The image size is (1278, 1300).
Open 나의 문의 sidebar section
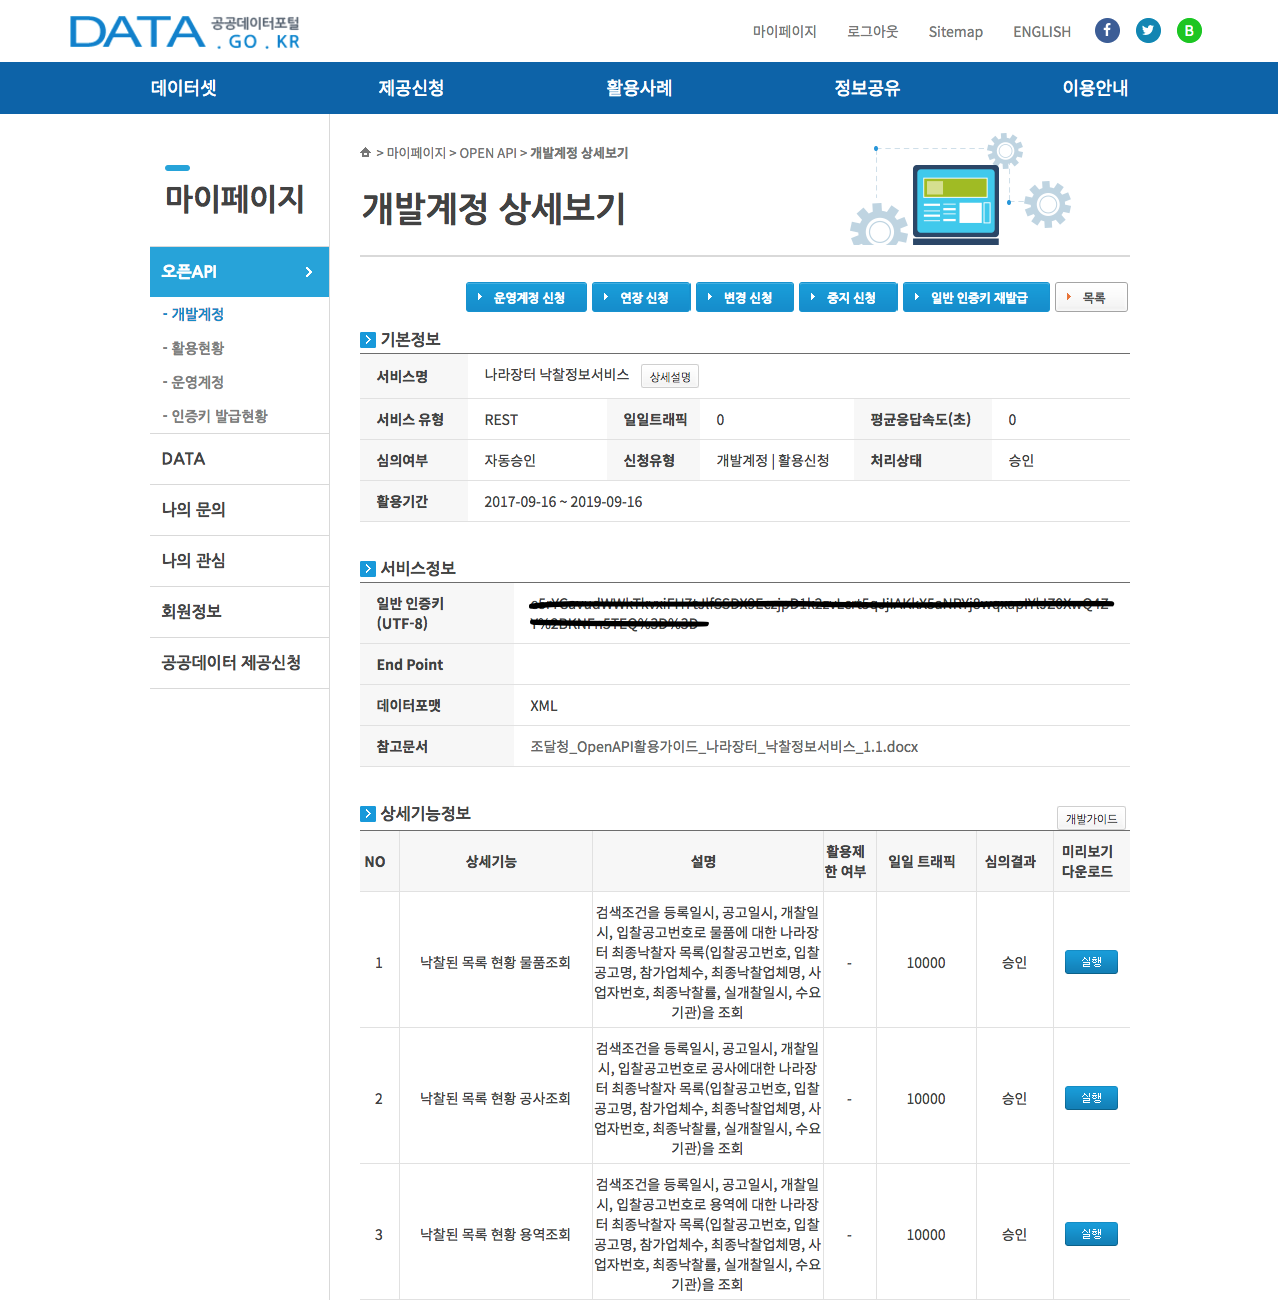tap(239, 510)
